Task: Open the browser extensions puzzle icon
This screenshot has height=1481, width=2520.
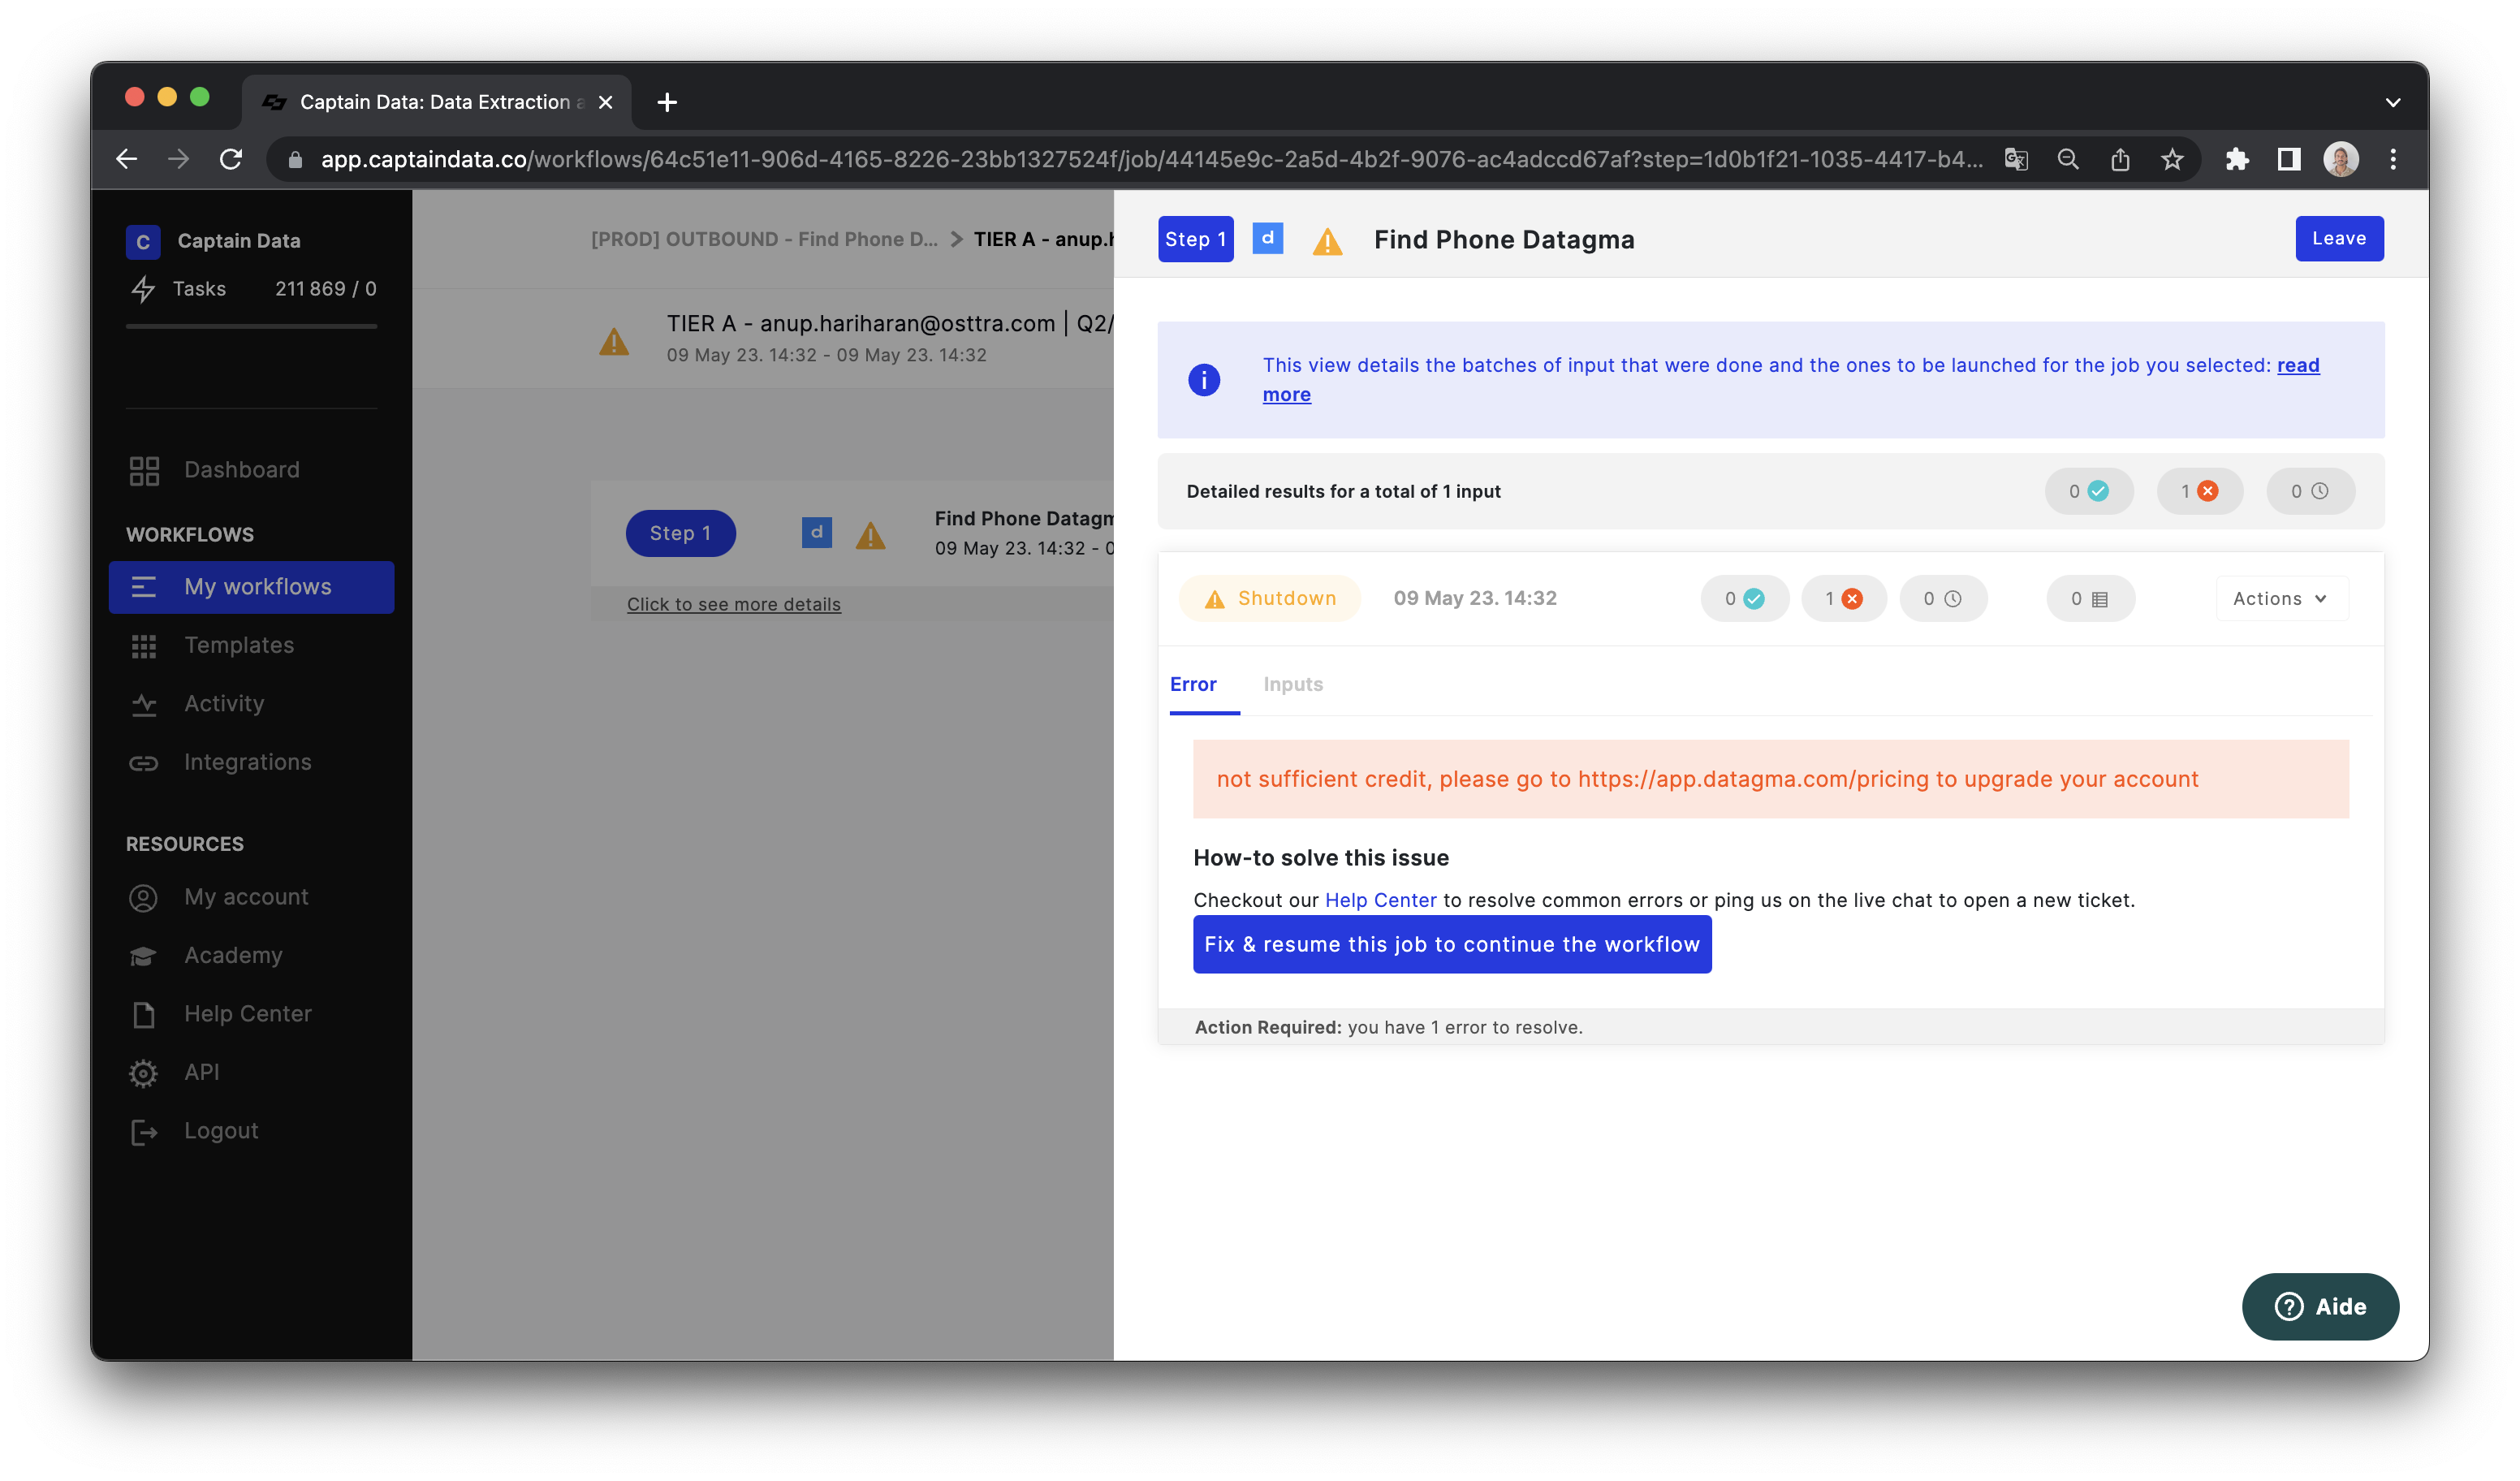Action: pyautogui.click(x=2236, y=160)
